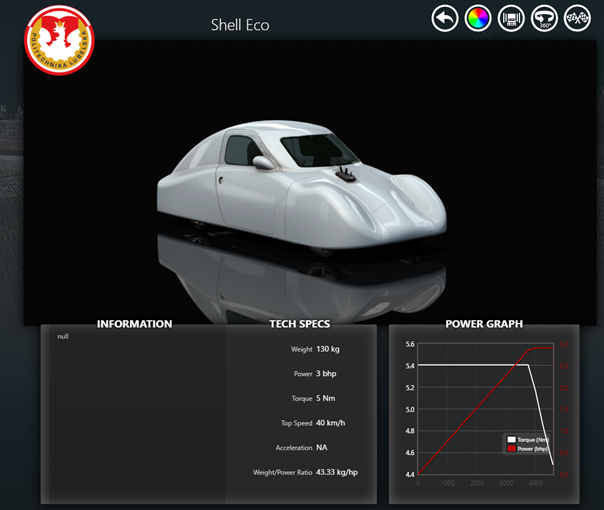Click the POWER GRAPH heading
604x510 pixels.
click(x=484, y=324)
